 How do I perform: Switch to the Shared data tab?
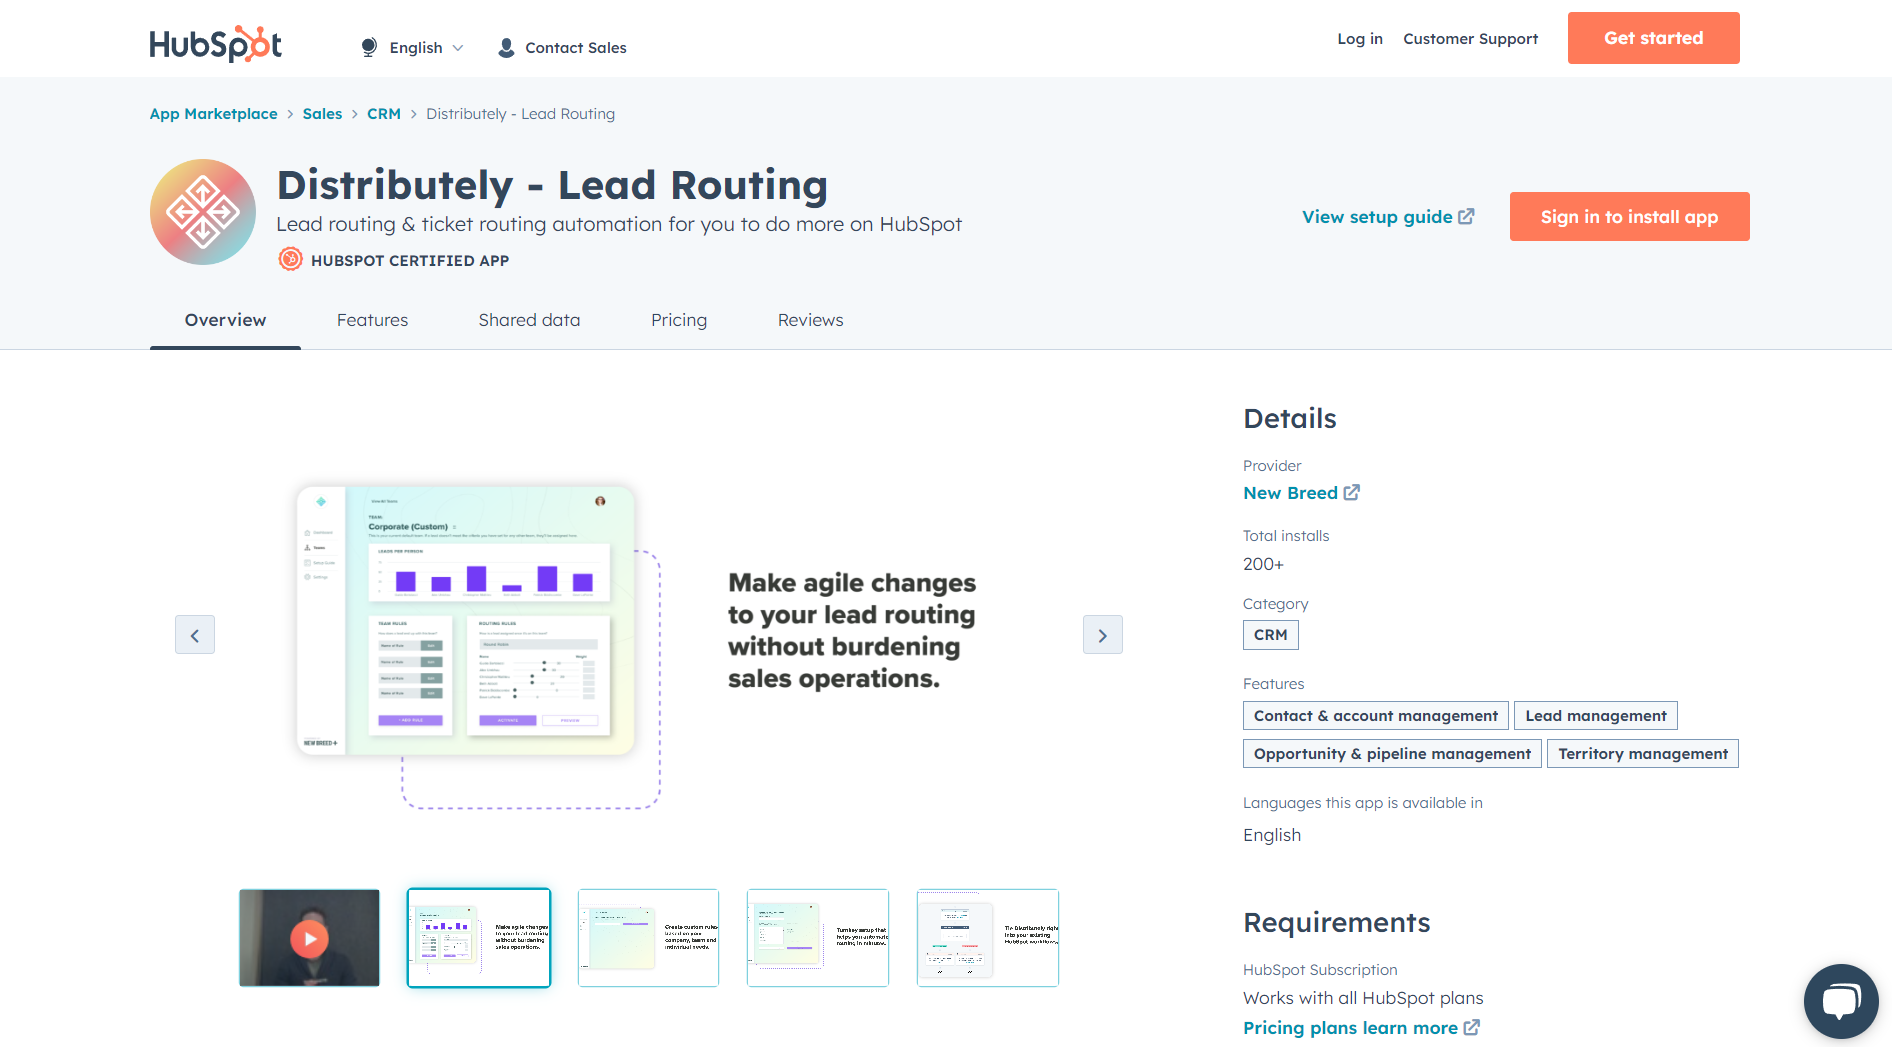pos(529,320)
